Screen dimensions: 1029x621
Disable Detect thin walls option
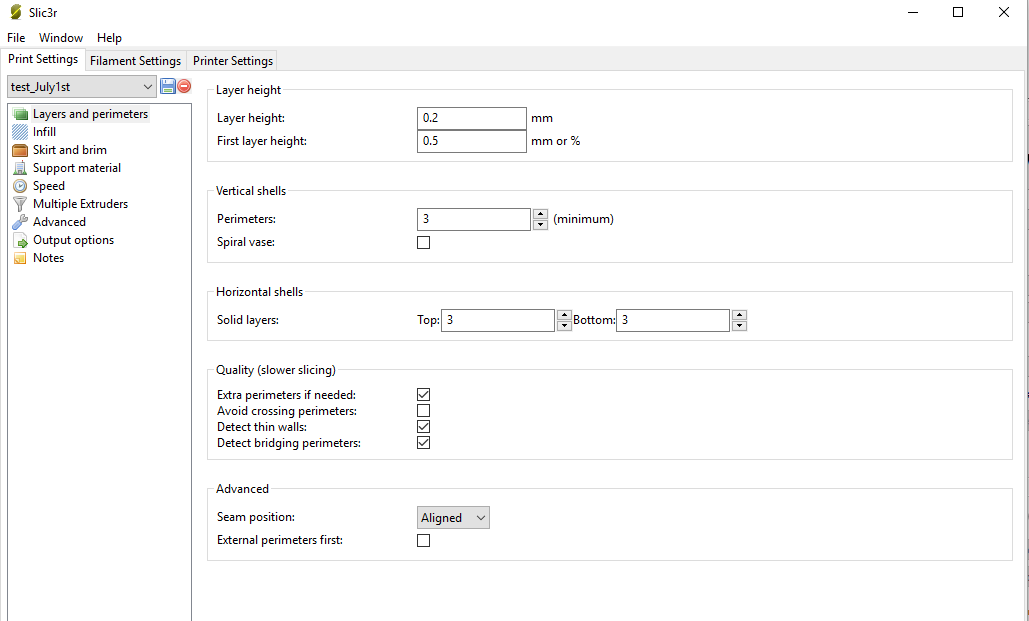click(423, 427)
